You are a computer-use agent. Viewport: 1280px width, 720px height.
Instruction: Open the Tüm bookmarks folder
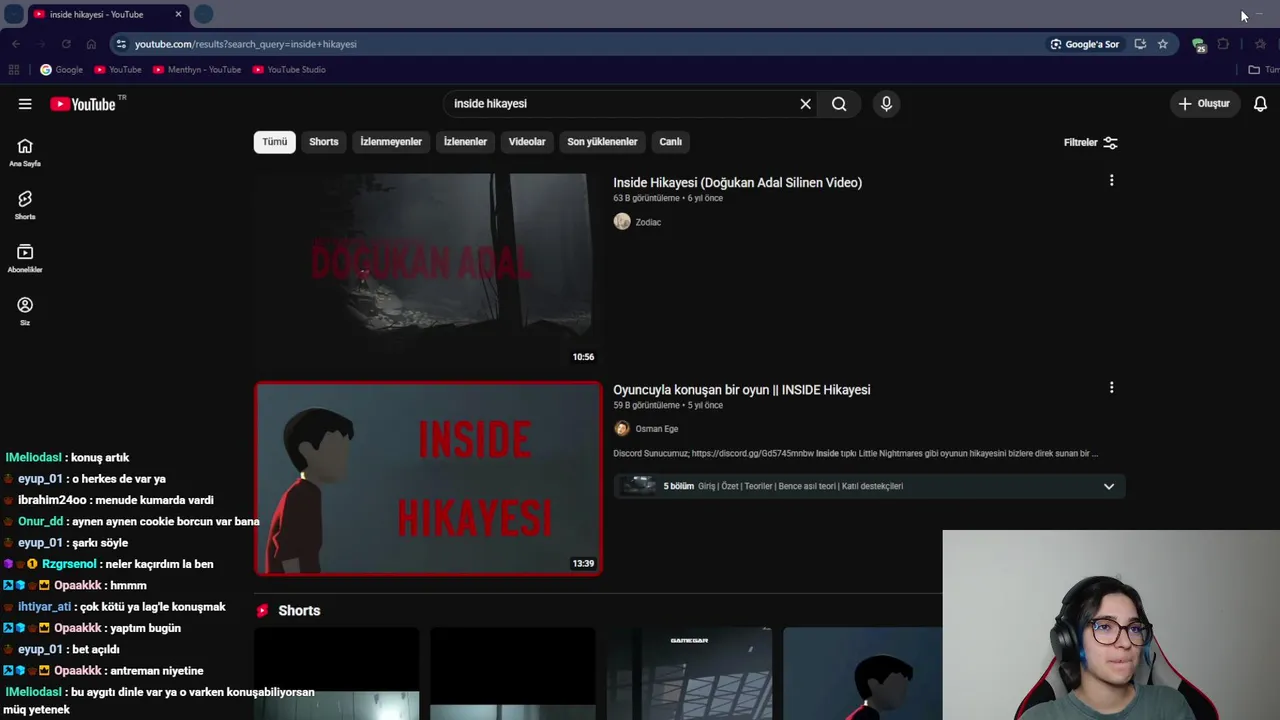coord(1263,70)
